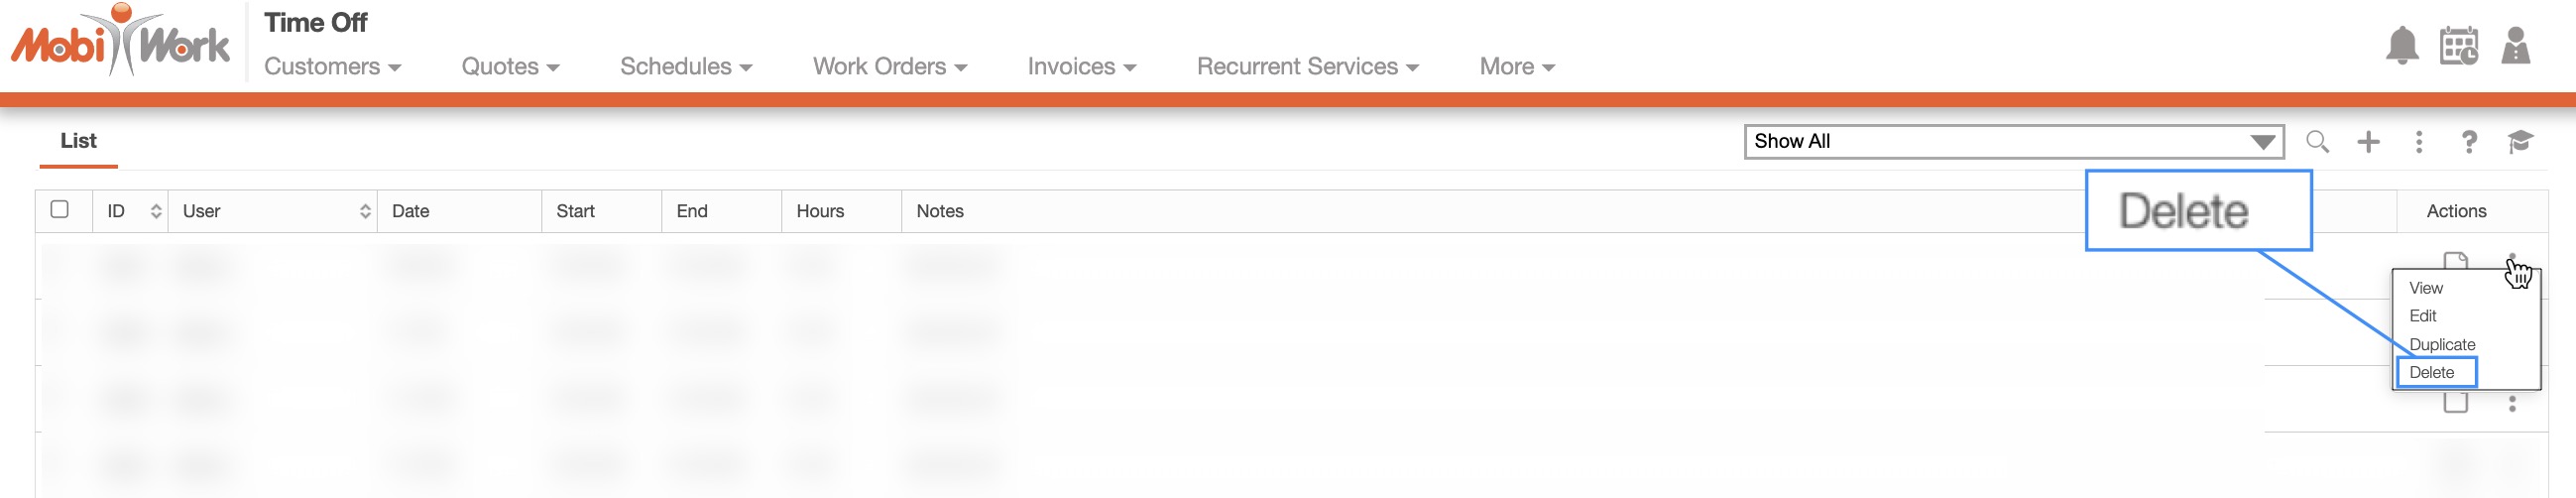The height and width of the screenshot is (498, 2576).
Task: Click the notifications bell icon
Action: (2402, 46)
